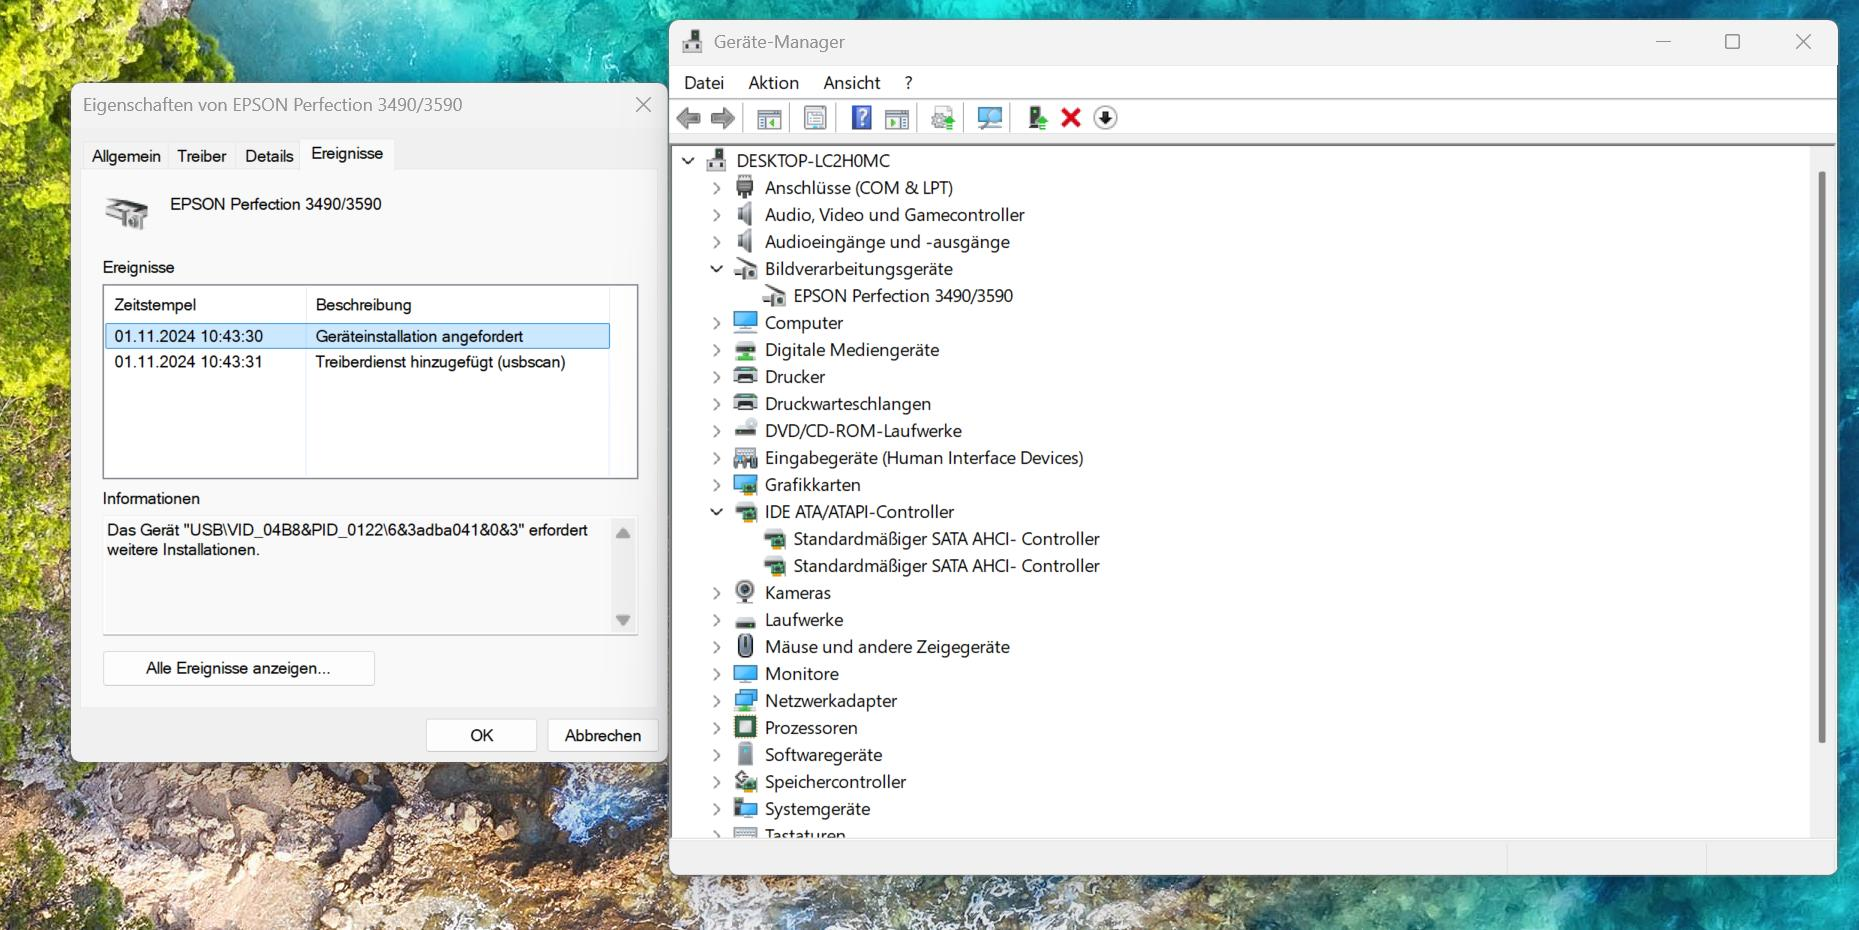
Task: Open the Datei menu
Action: 704,83
